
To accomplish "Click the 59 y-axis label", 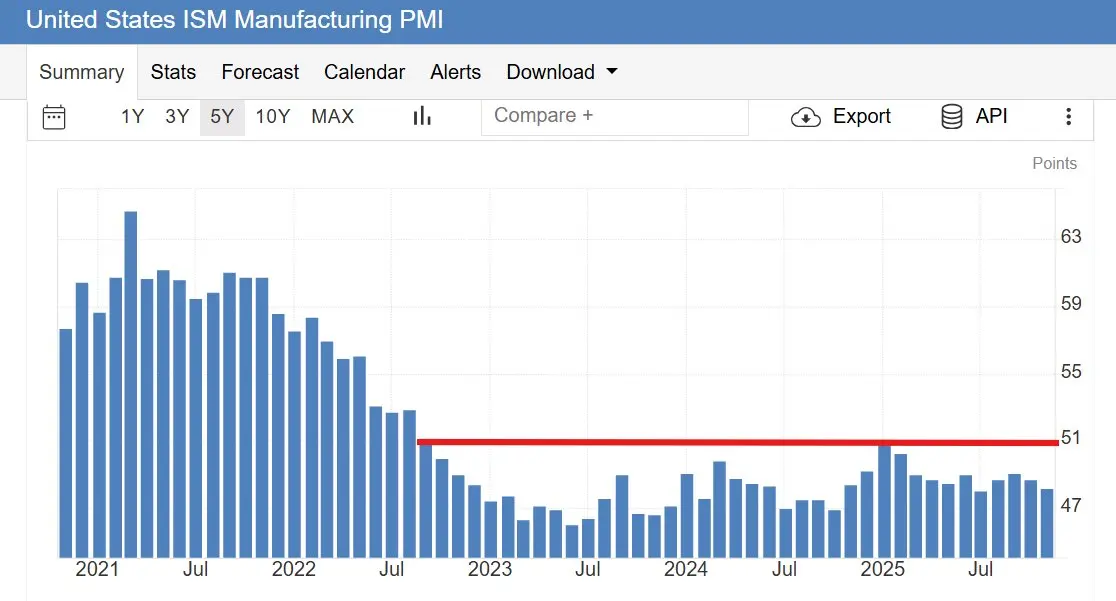I will (x=1070, y=303).
